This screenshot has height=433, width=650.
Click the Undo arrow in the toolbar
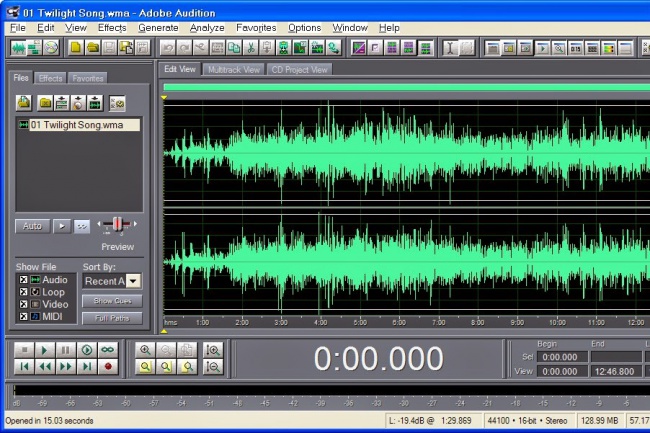tap(168, 48)
